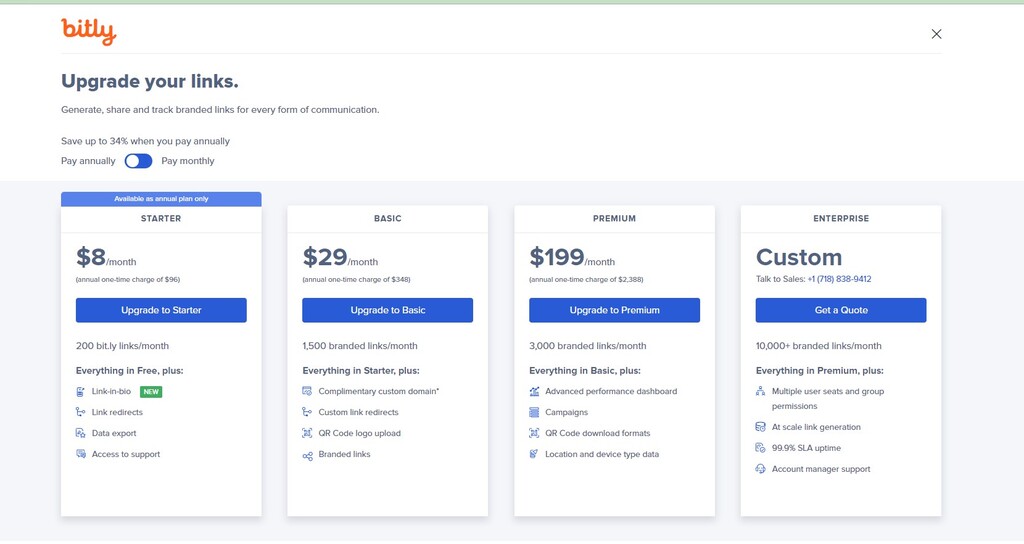Click the Multiple user seats icon
1024x544 pixels.
click(760, 391)
